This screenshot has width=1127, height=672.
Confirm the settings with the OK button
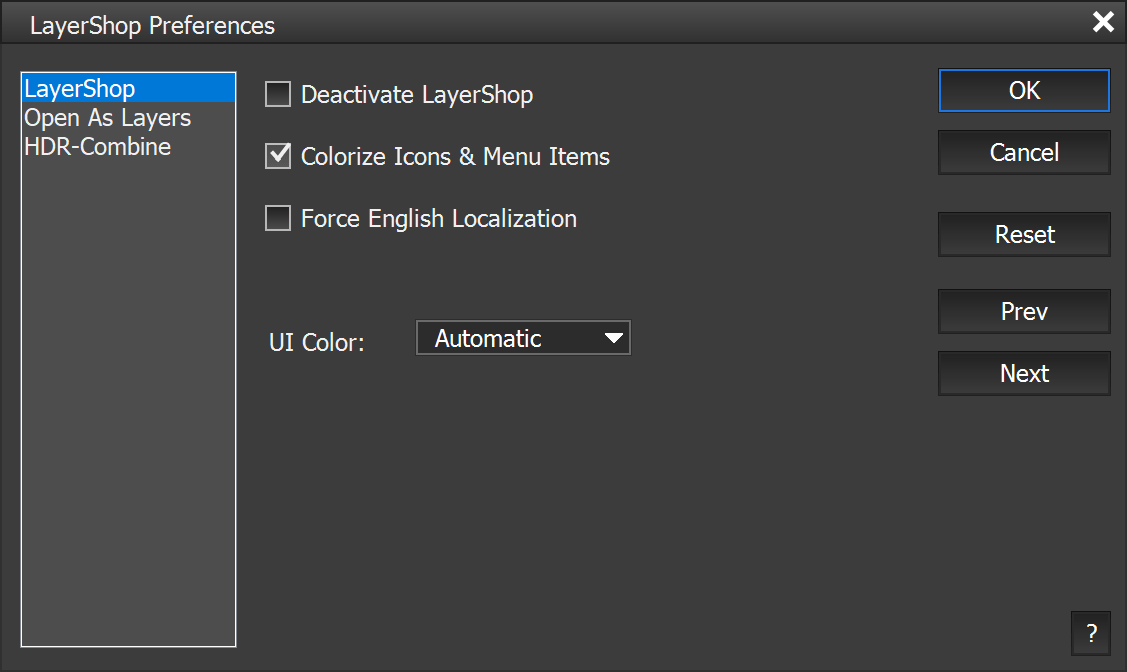click(1024, 91)
